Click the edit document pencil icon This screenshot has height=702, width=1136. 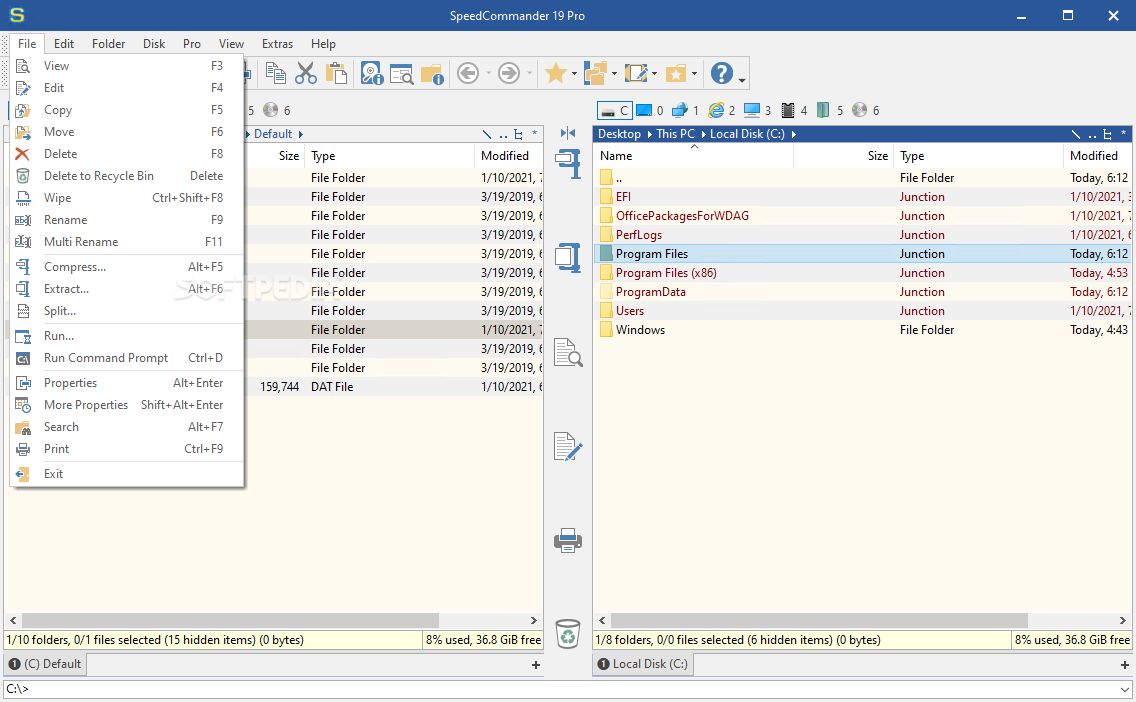(x=568, y=446)
